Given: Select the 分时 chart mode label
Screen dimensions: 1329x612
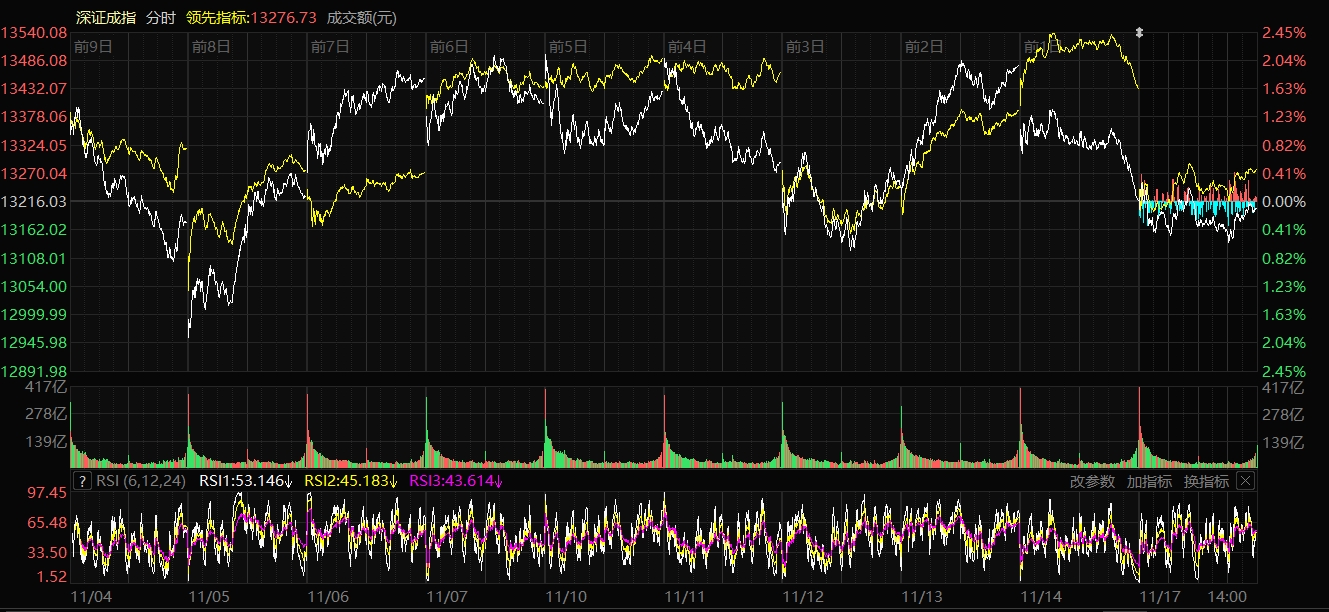Looking at the screenshot, I should pyautogui.click(x=160, y=17).
